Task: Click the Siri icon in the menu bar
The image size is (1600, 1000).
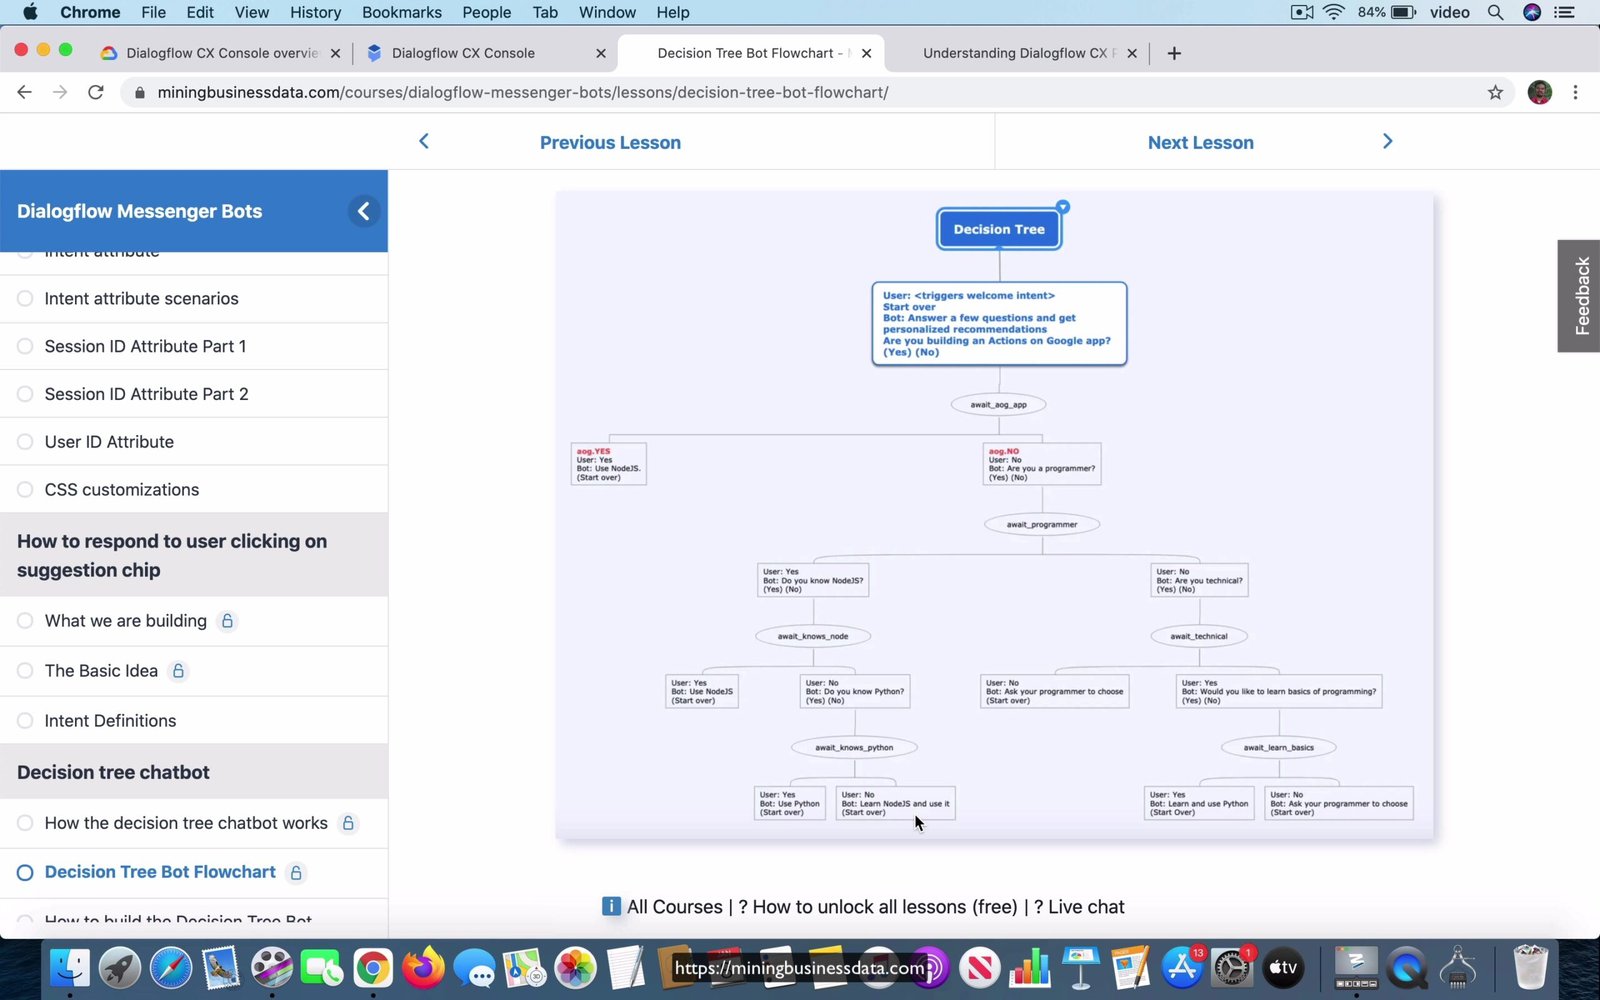Action: pyautogui.click(x=1532, y=12)
